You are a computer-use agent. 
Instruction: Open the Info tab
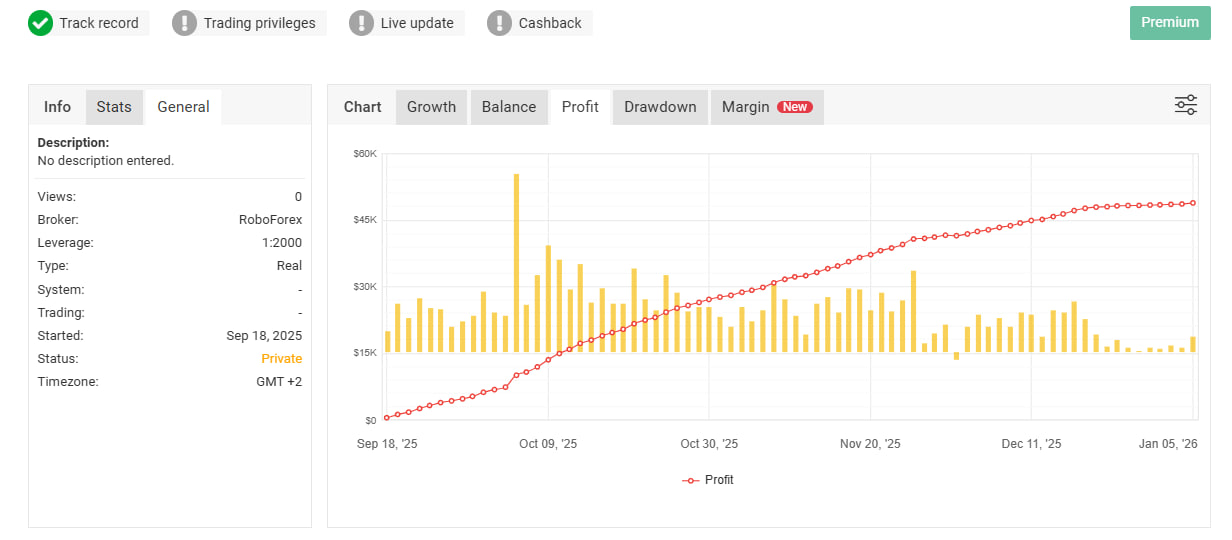coord(58,107)
